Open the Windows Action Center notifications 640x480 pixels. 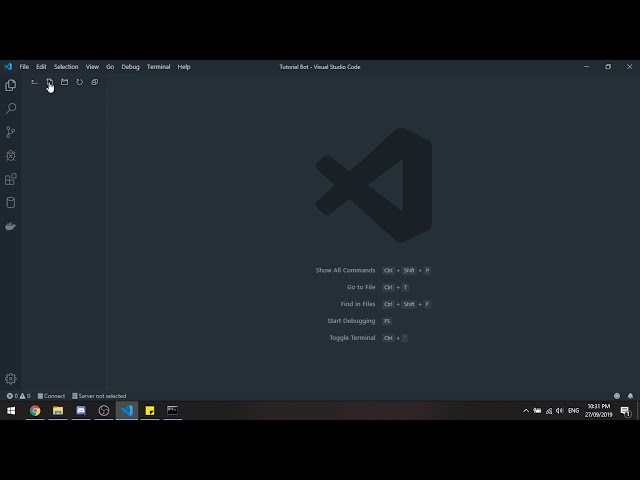point(626,411)
